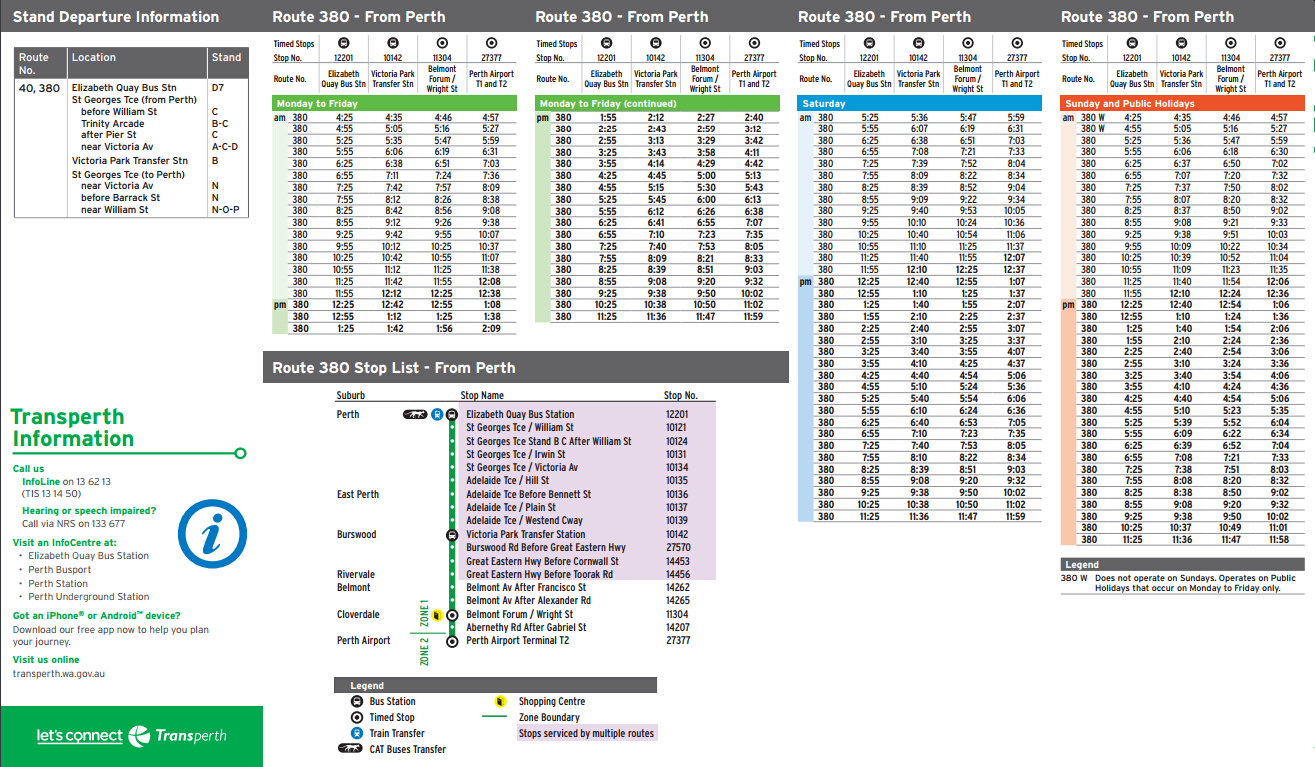The image size is (1315, 767).
Task: Click 'St Georges Tce / Irwin St' stop name
Action: point(515,455)
